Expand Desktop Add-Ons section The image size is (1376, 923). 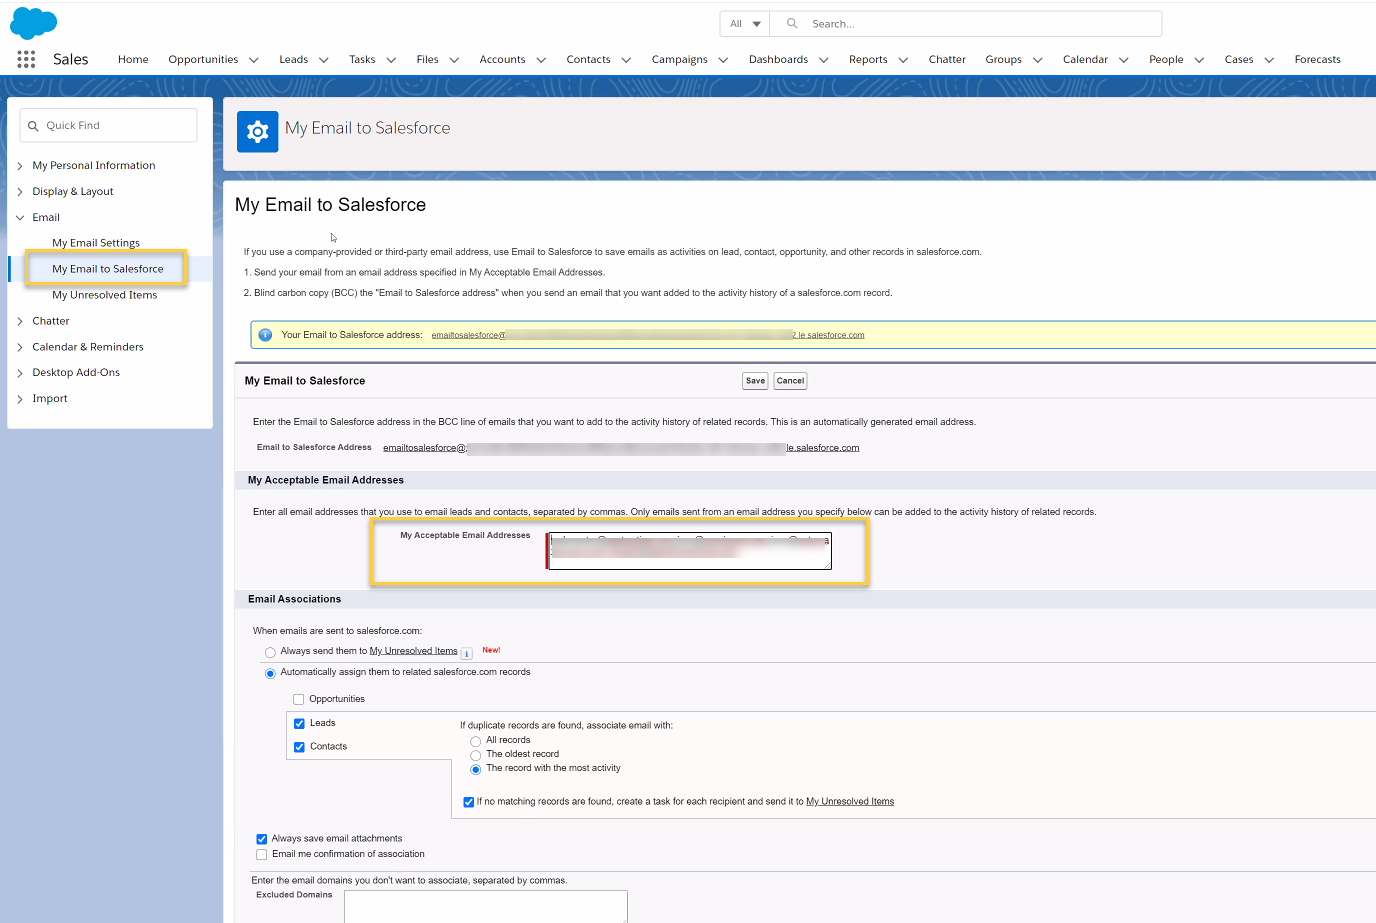pos(20,373)
